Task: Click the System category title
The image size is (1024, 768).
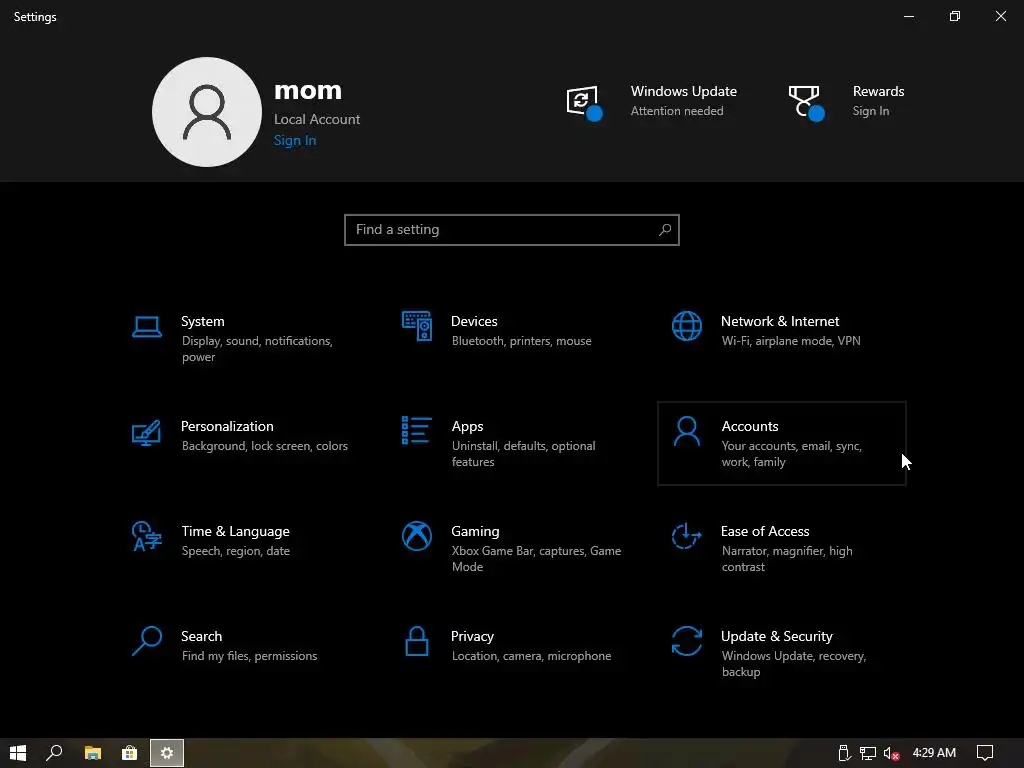Action: (202, 321)
